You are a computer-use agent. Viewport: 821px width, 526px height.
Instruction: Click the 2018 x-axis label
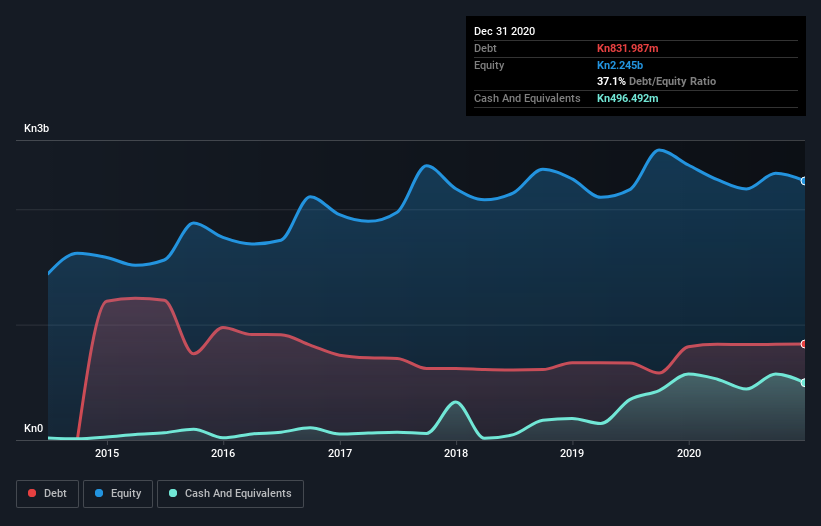[456, 453]
